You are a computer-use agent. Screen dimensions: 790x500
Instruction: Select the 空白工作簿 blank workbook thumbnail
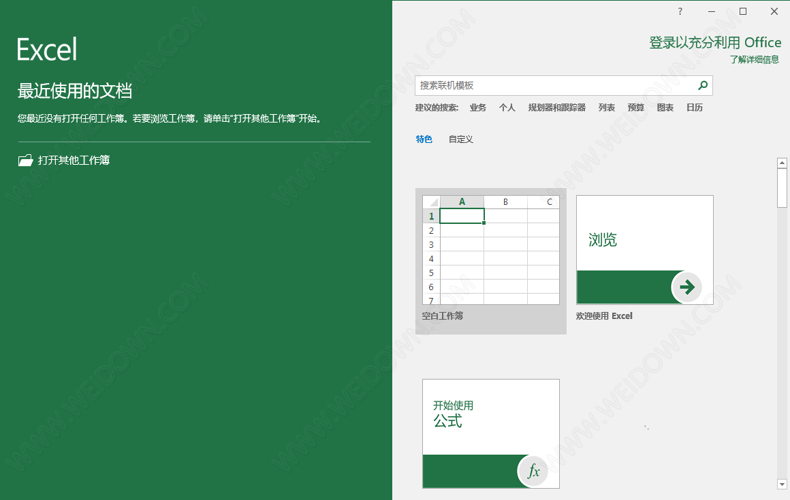click(x=491, y=250)
